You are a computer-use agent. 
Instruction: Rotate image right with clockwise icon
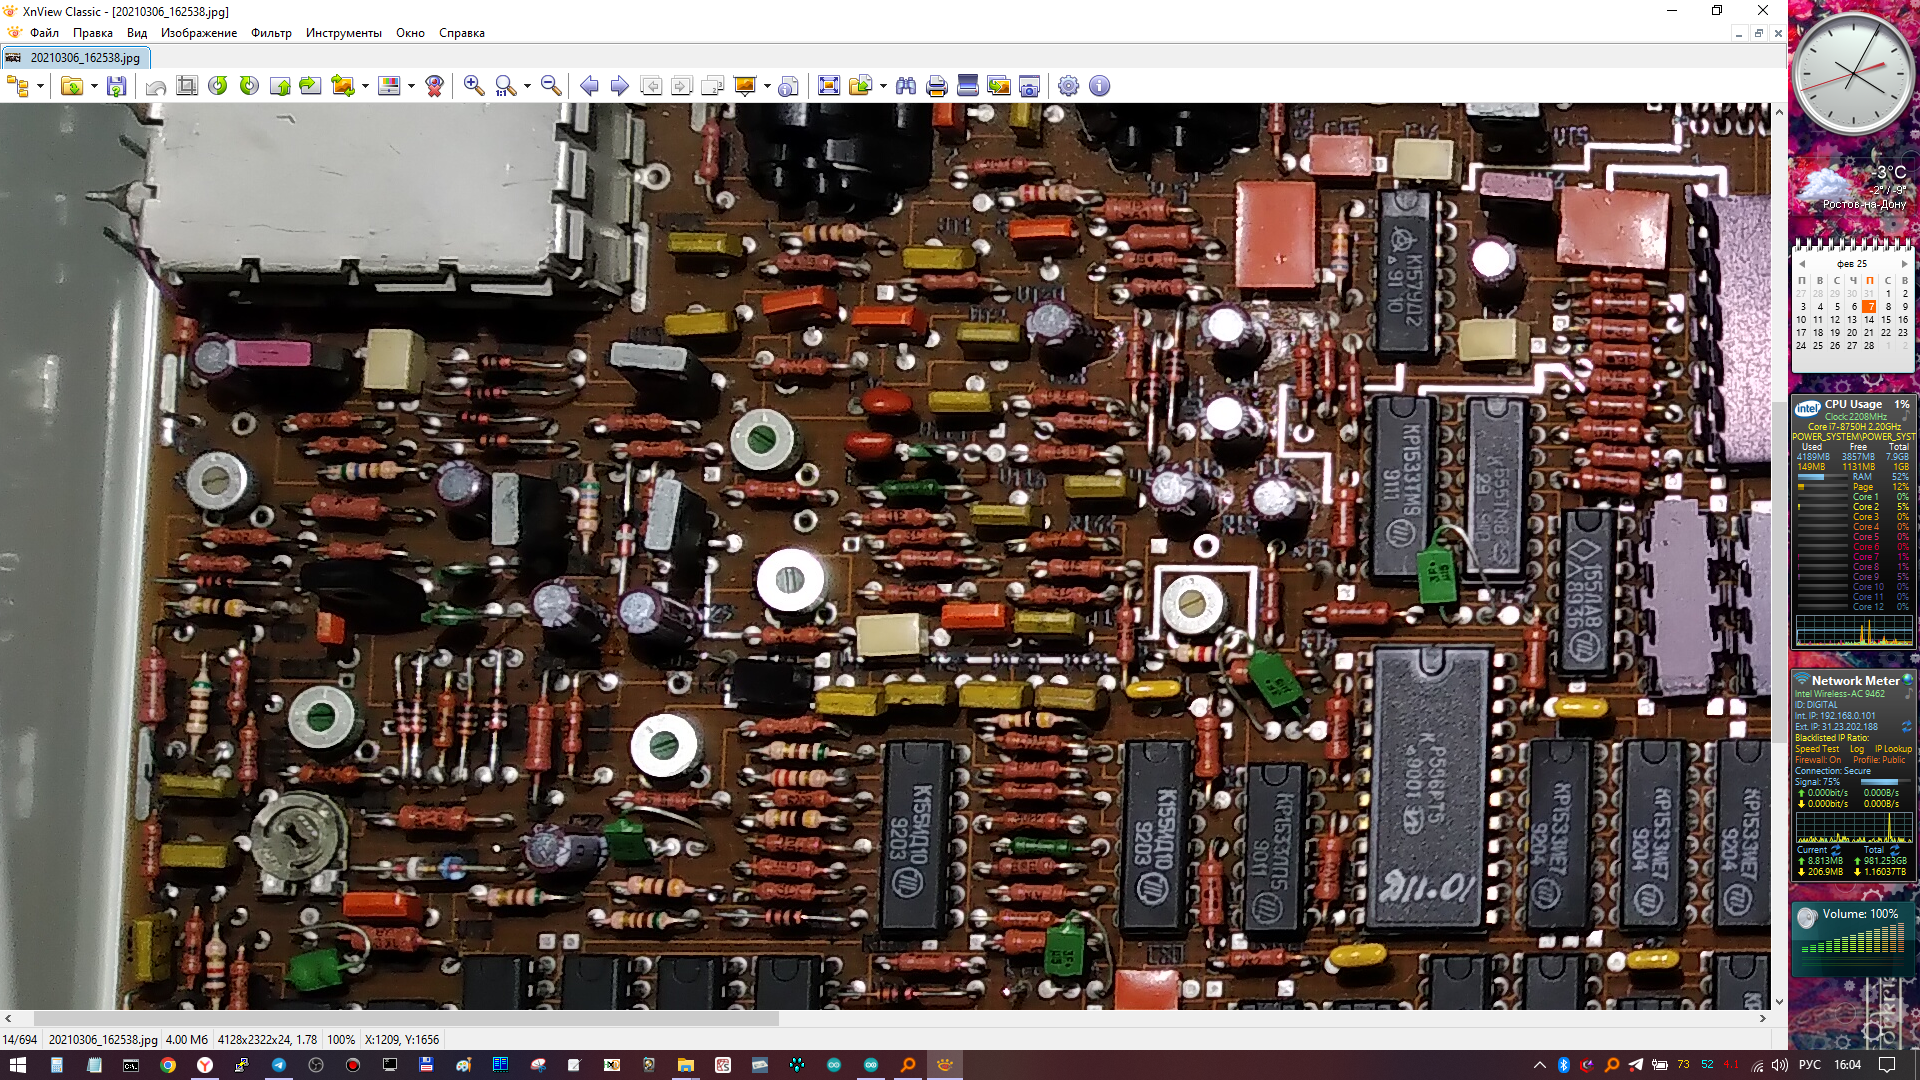(249, 86)
